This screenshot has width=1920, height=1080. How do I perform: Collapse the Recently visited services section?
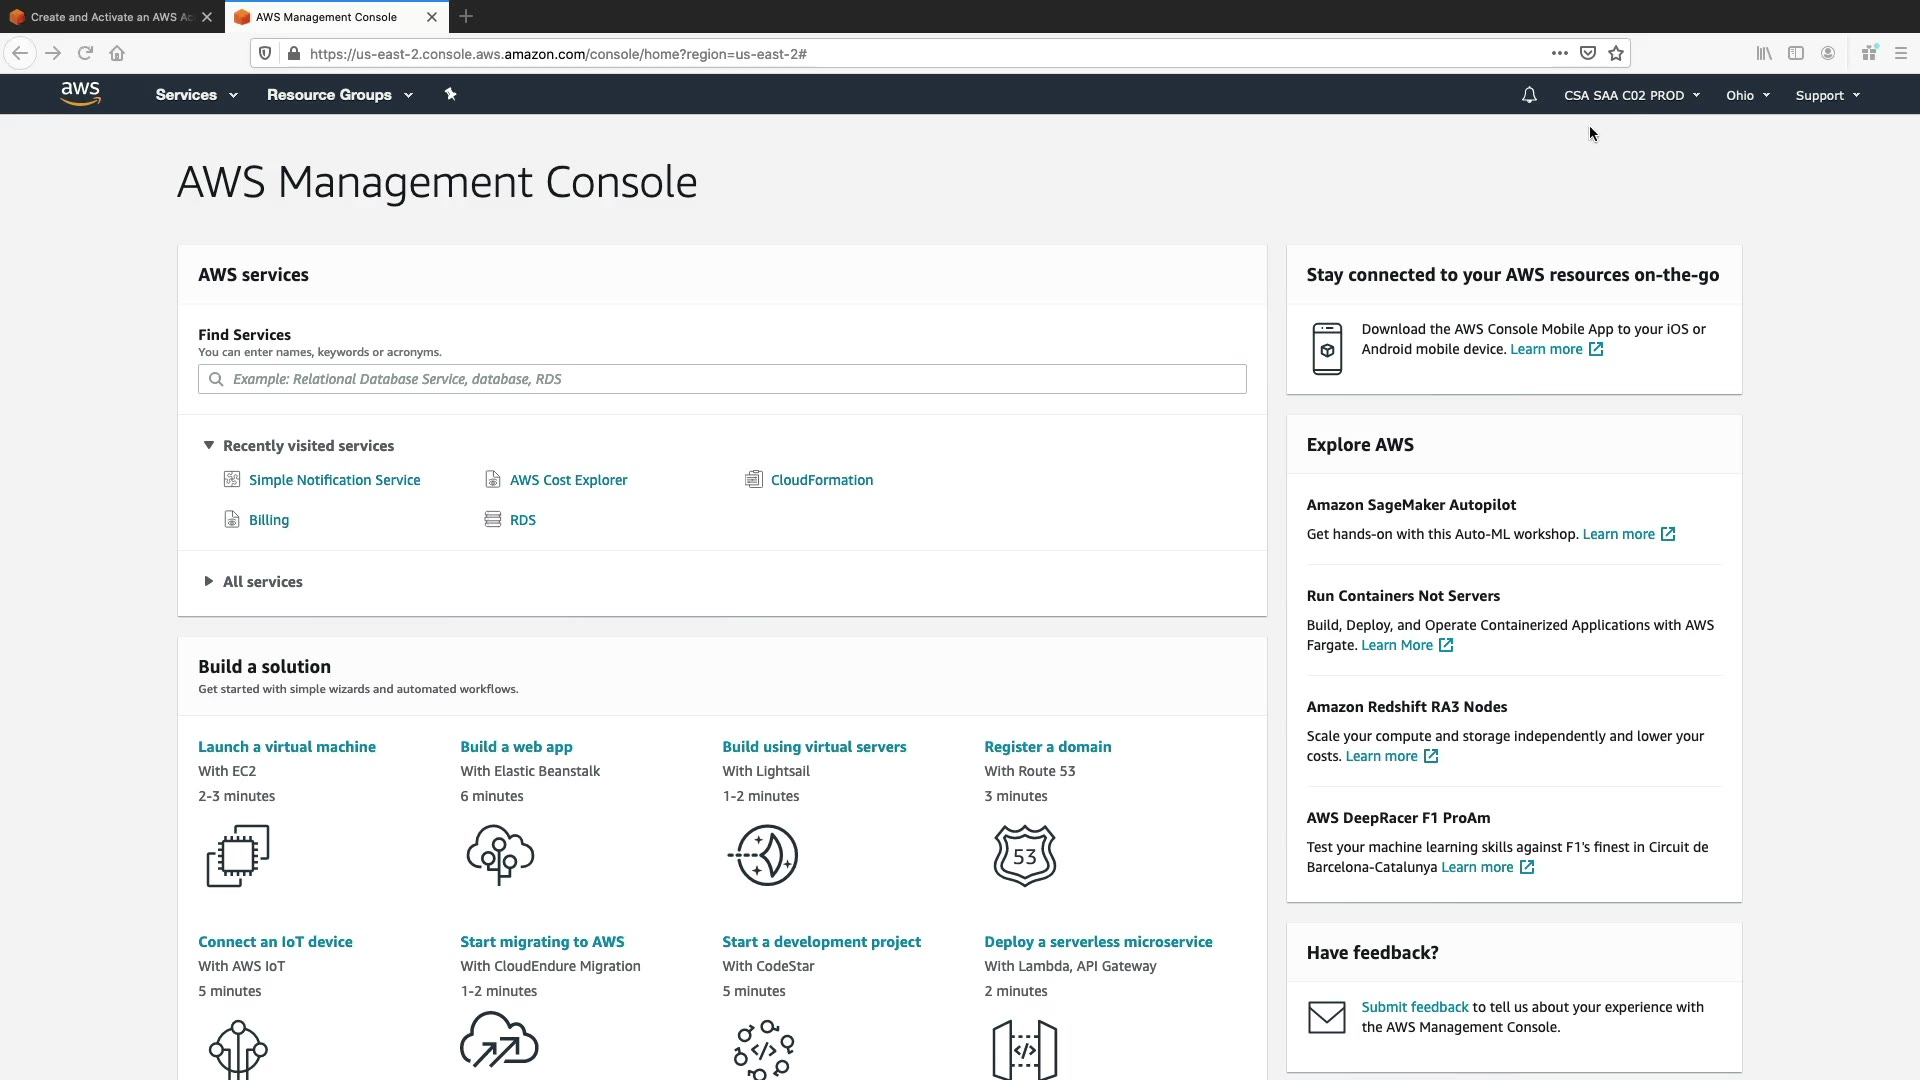[x=209, y=445]
